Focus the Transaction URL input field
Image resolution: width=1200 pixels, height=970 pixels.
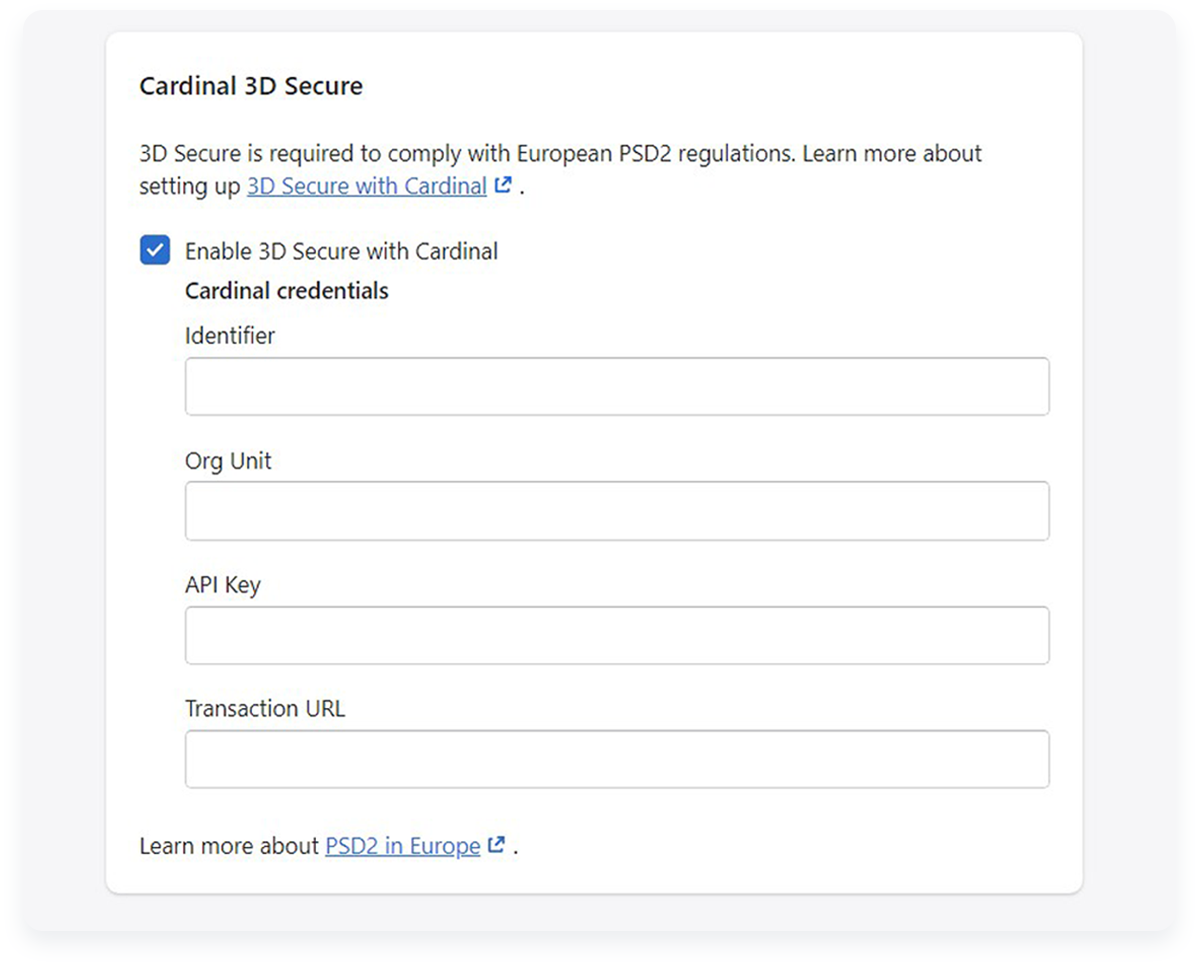[x=617, y=759]
